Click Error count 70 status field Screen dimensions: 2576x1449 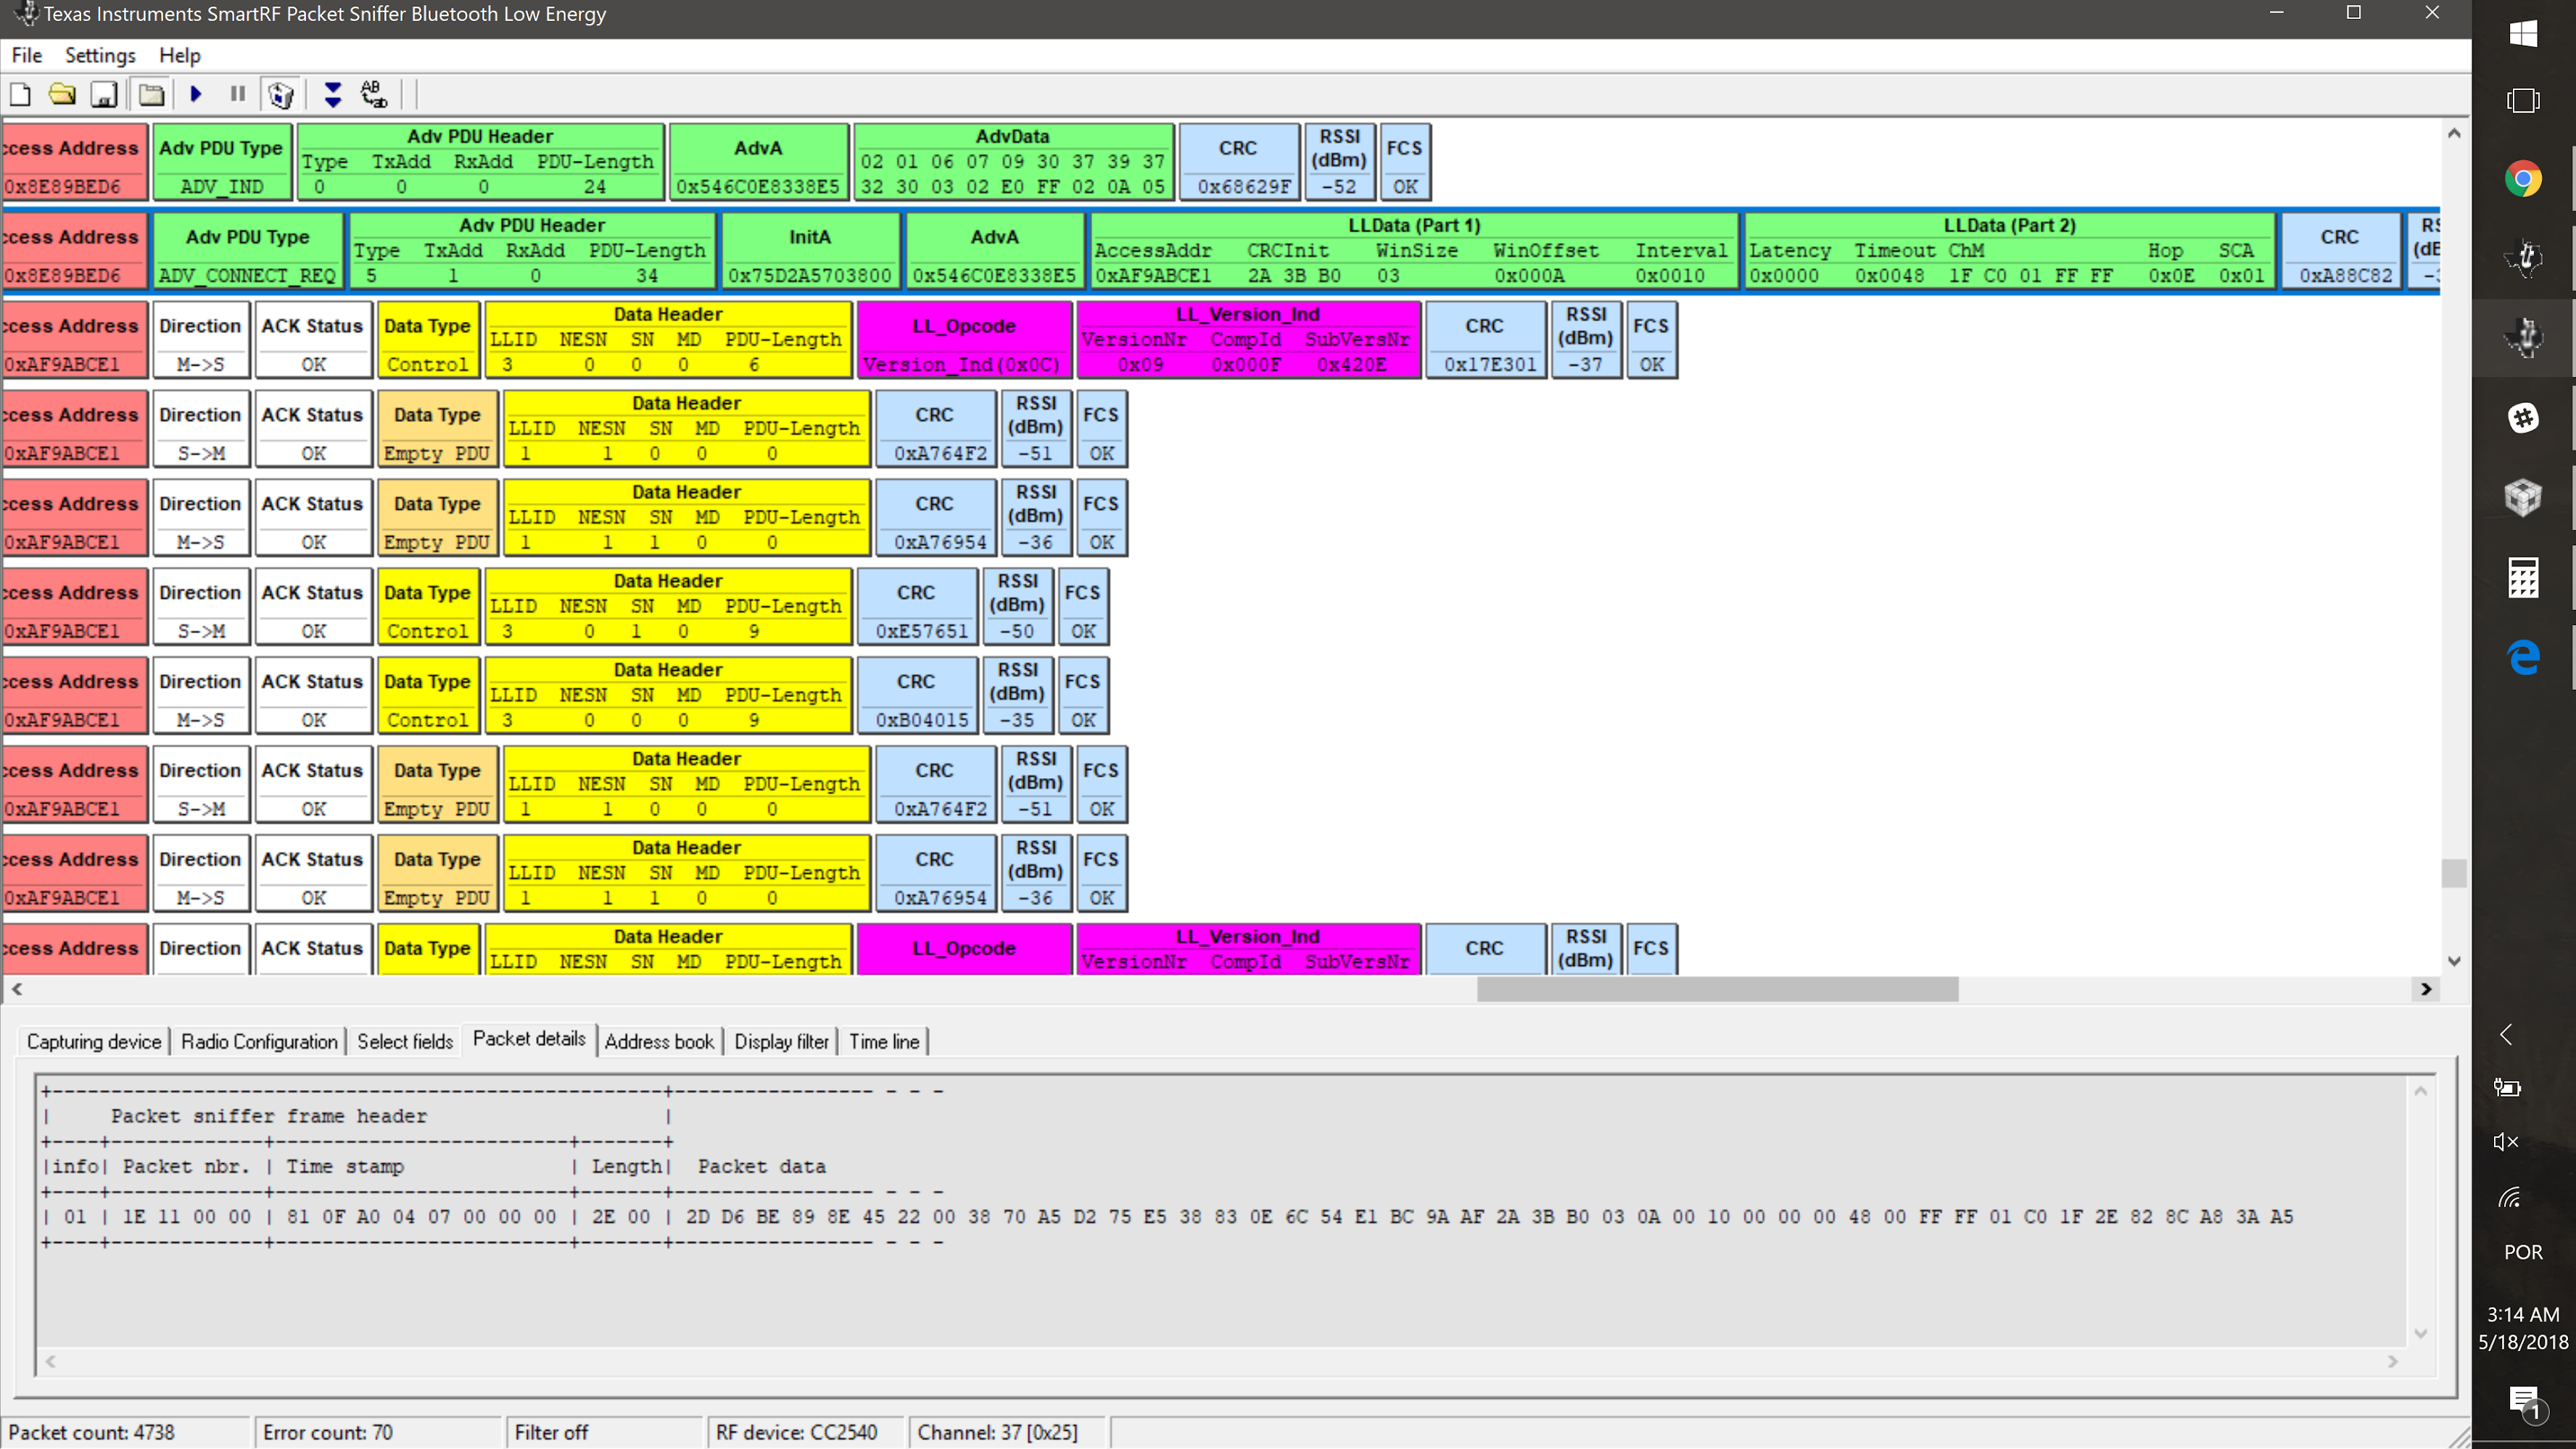pyautogui.click(x=378, y=1432)
